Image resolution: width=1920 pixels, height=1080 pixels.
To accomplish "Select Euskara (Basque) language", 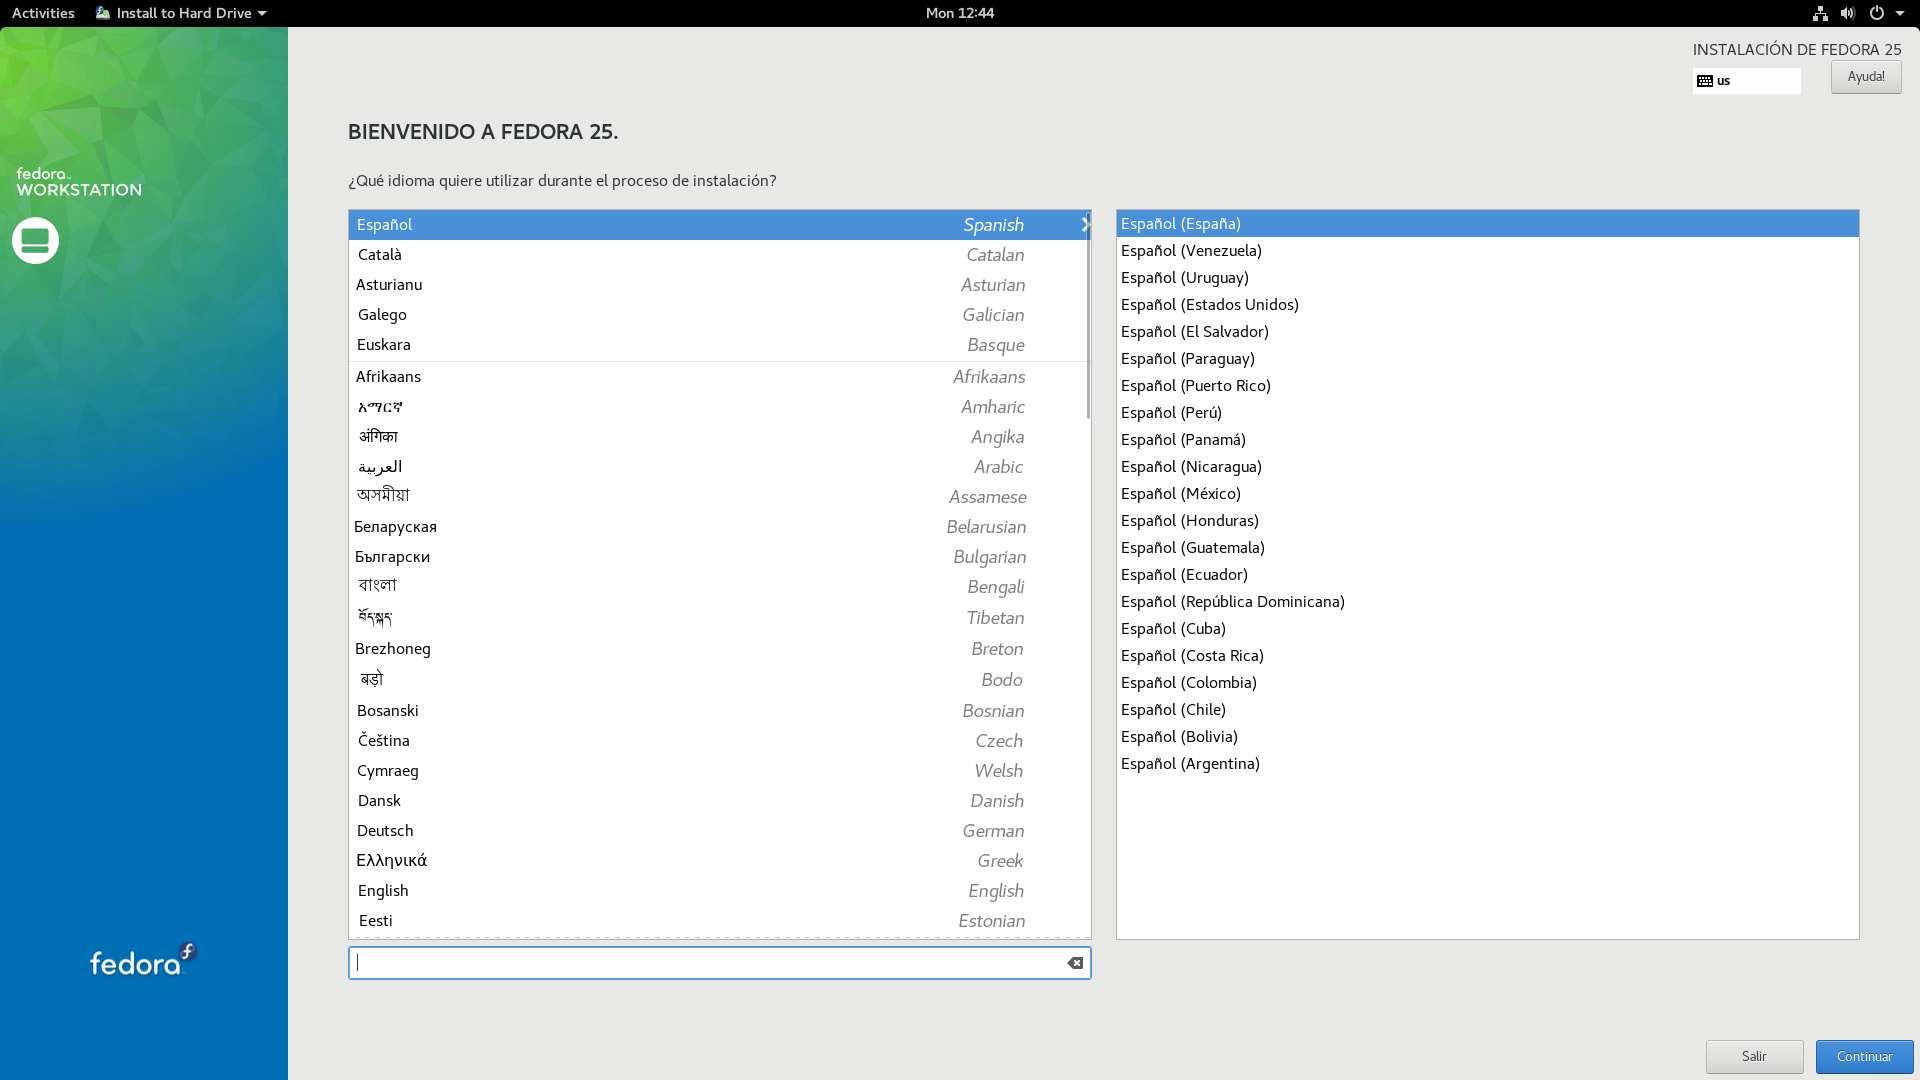I will coord(720,345).
